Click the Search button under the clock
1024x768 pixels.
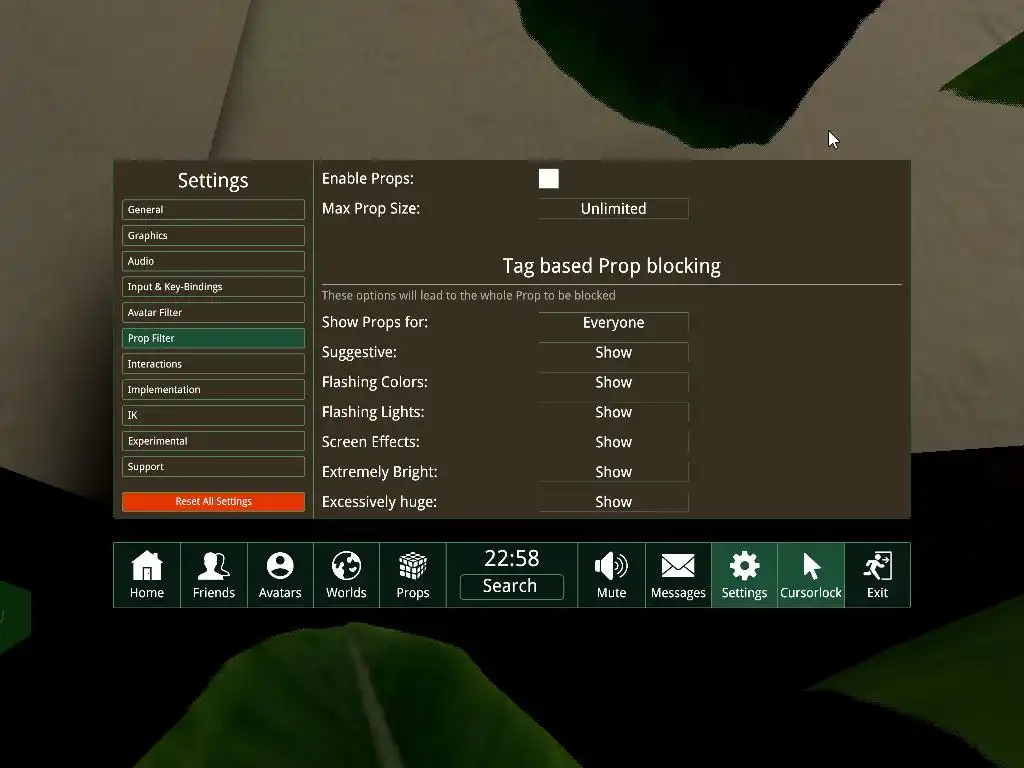[511, 586]
